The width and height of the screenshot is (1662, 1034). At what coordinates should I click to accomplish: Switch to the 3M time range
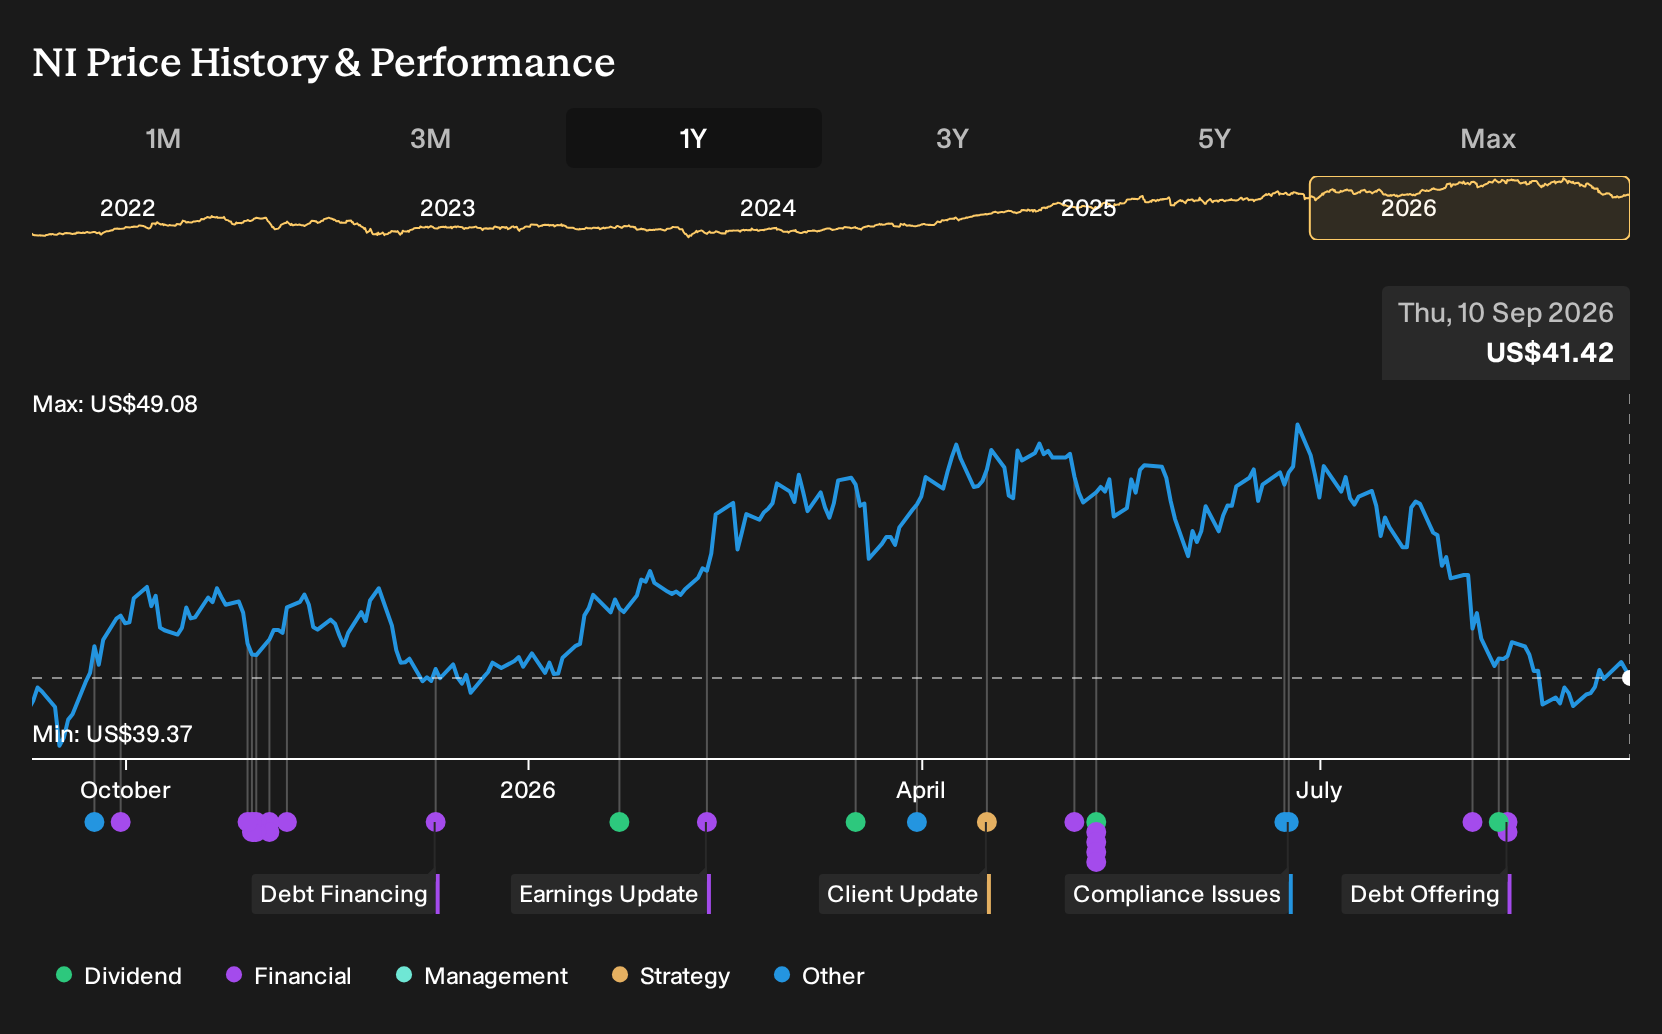pos(430,138)
